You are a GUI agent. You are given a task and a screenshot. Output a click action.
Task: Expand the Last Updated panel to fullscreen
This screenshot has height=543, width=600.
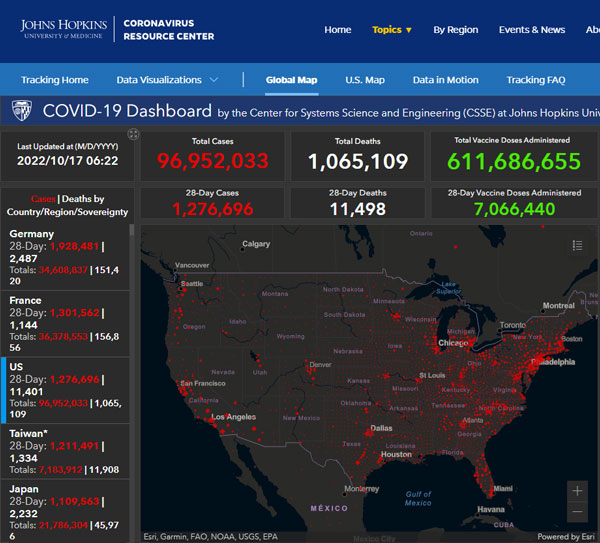pyautogui.click(x=133, y=134)
